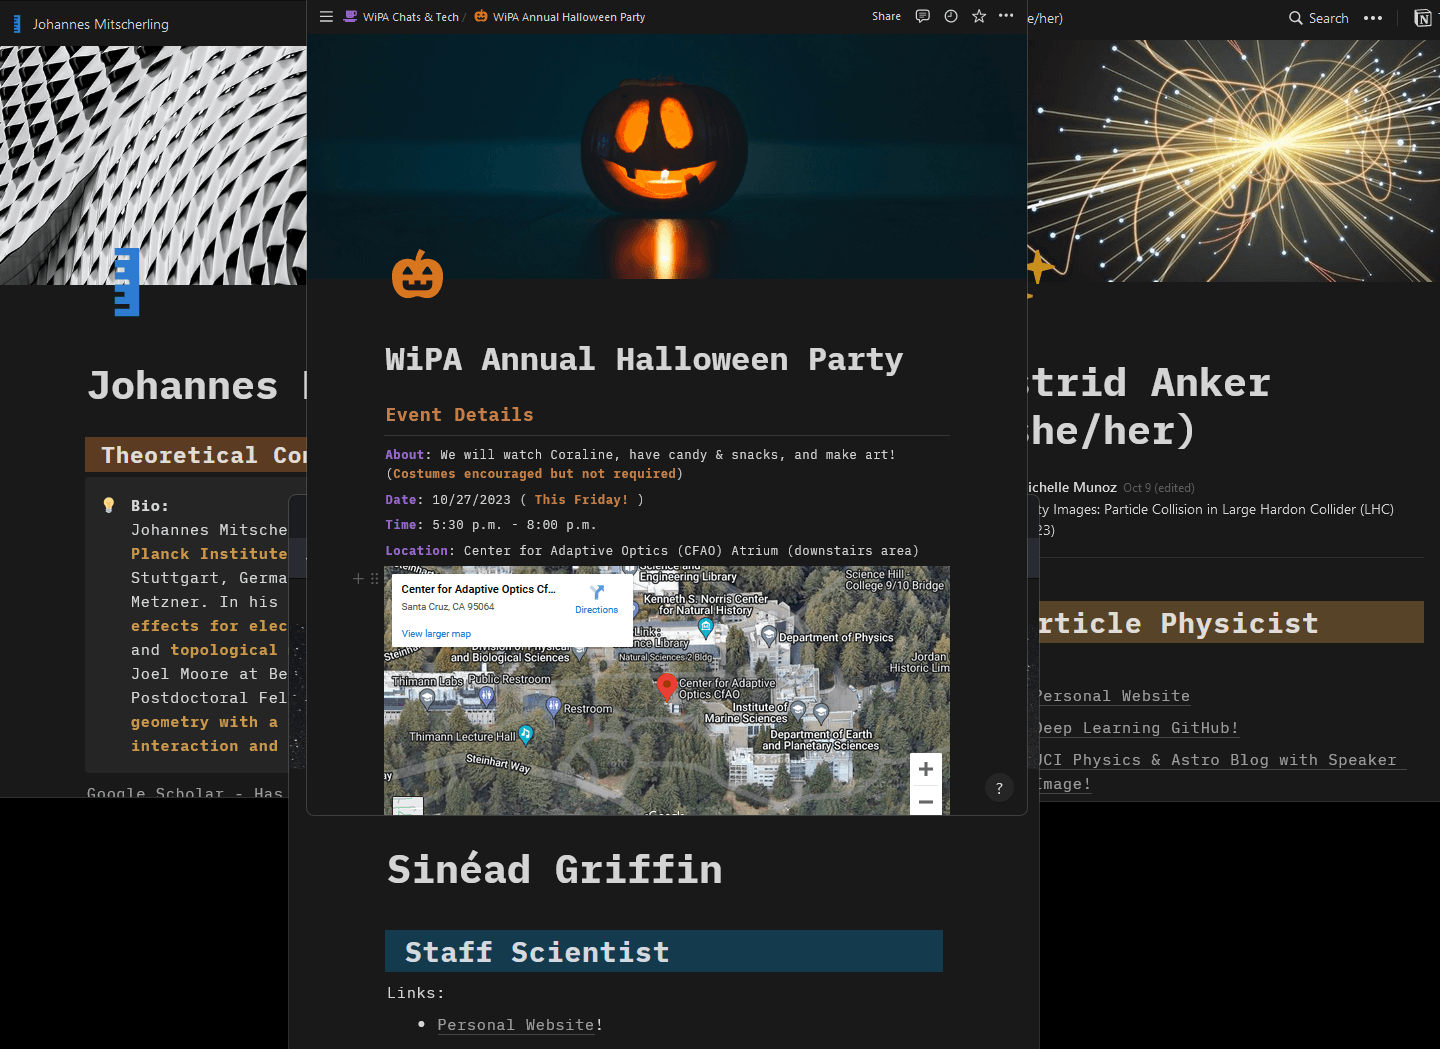
Task: Open View larger map link
Action: coord(436,633)
